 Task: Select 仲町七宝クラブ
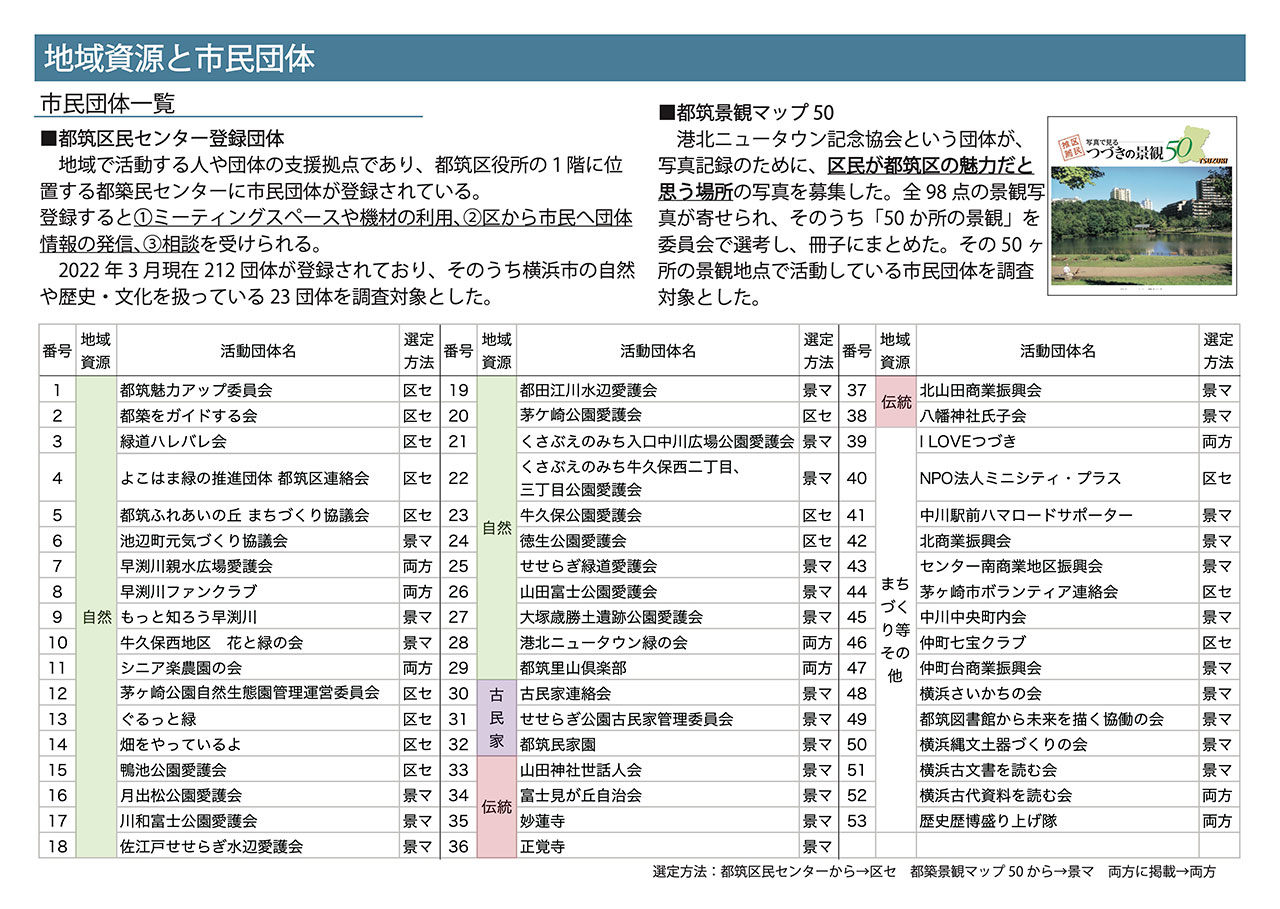973,642
